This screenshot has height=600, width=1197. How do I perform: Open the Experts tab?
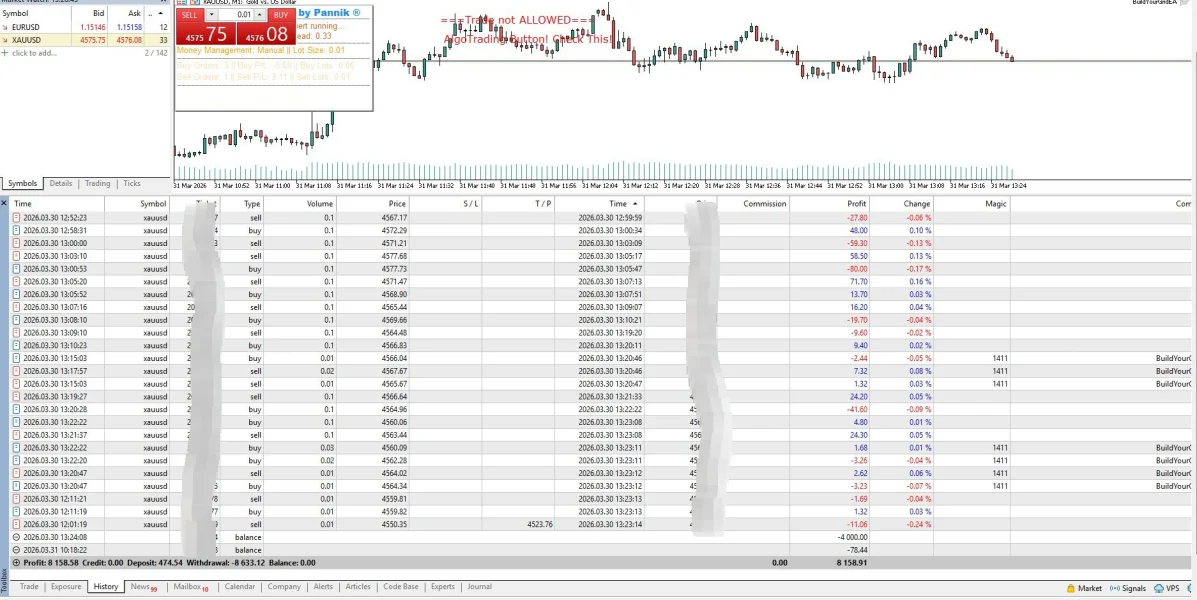tap(443, 587)
